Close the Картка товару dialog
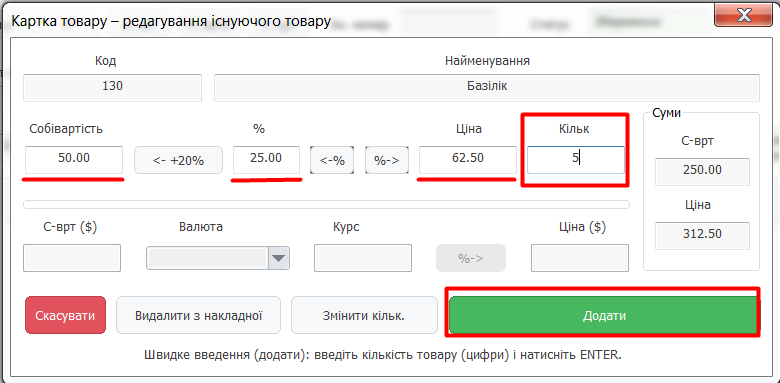780x383 pixels. click(744, 16)
